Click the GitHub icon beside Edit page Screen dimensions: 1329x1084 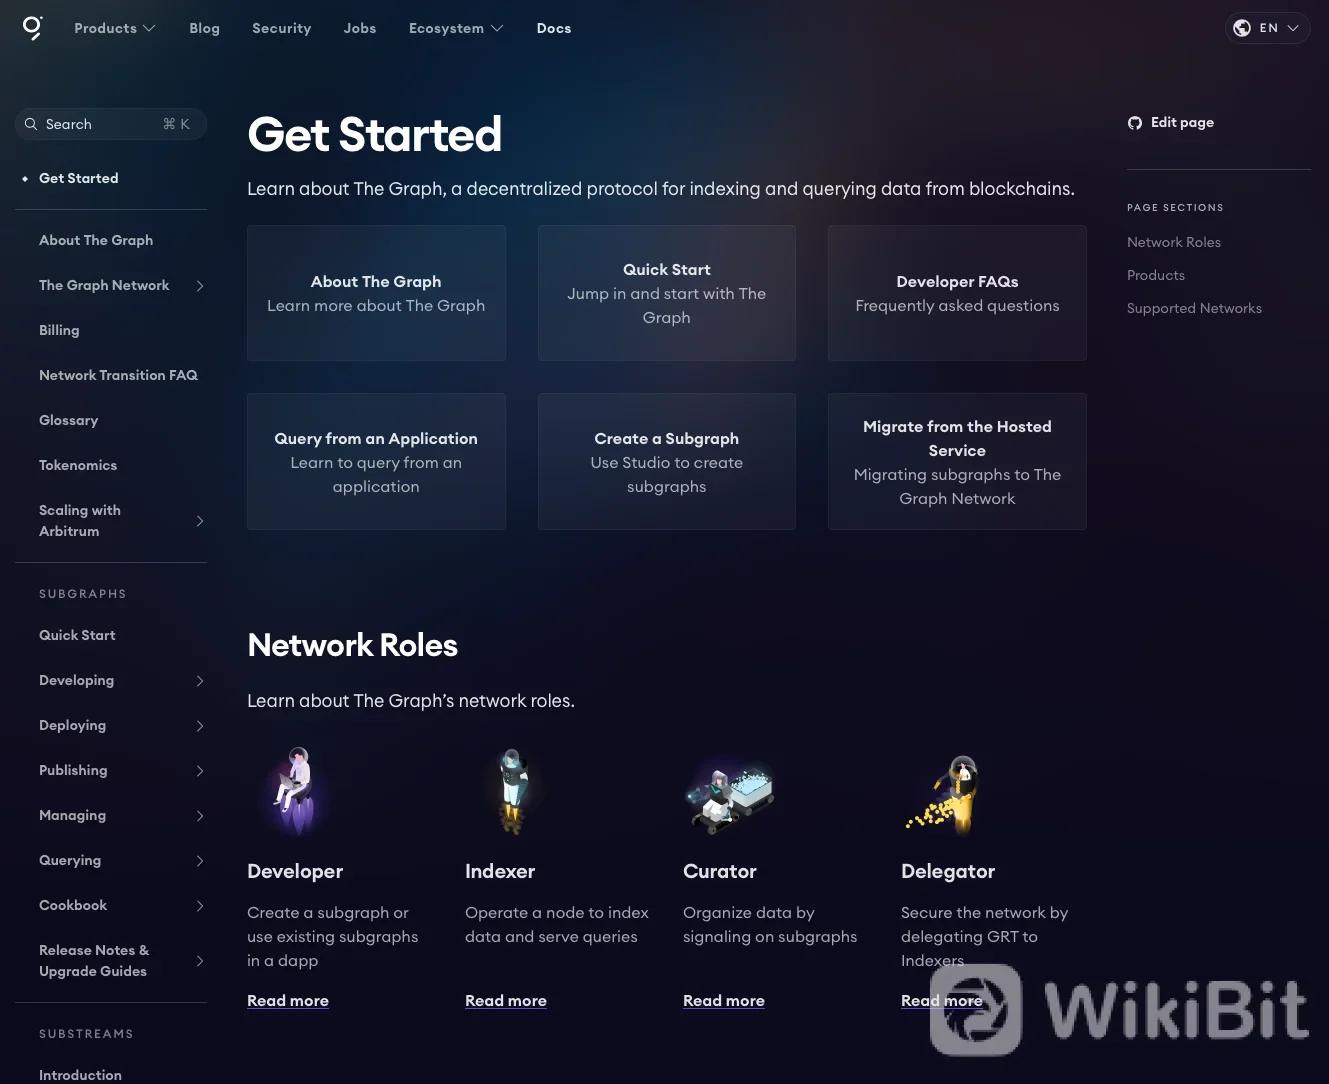coord(1135,123)
